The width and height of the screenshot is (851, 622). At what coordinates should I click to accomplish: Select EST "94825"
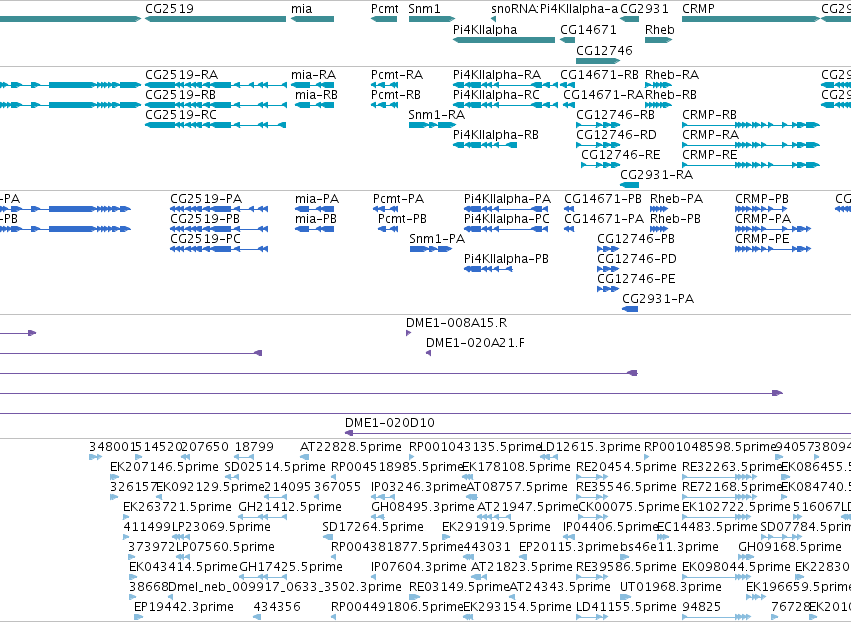click(x=703, y=607)
